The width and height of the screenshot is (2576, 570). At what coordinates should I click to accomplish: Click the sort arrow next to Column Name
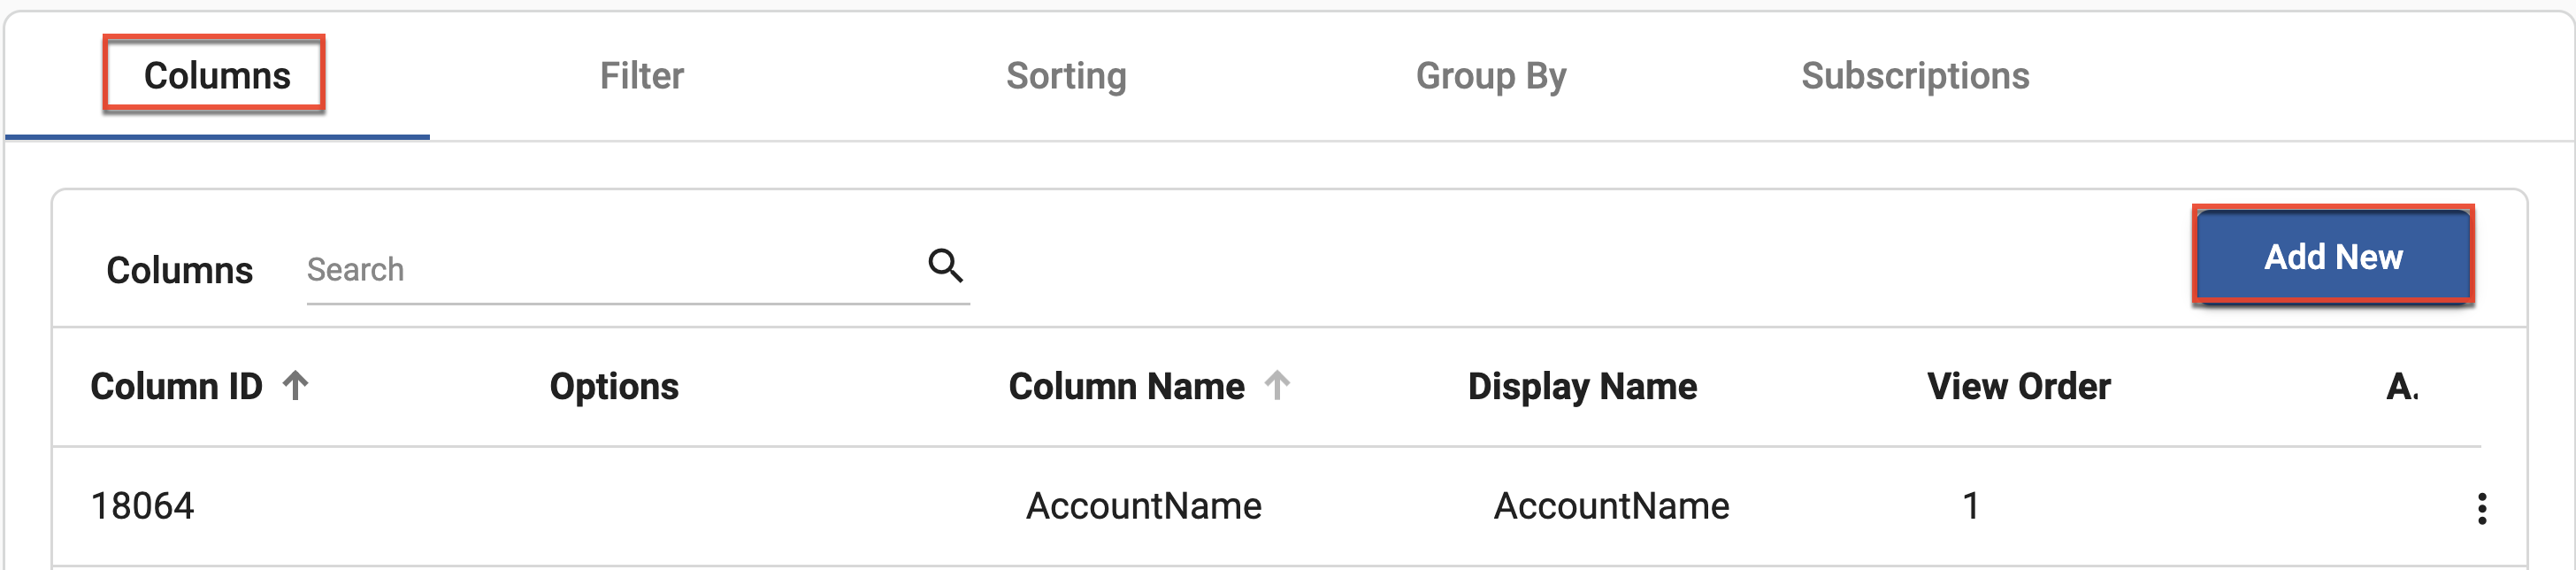point(1277,385)
